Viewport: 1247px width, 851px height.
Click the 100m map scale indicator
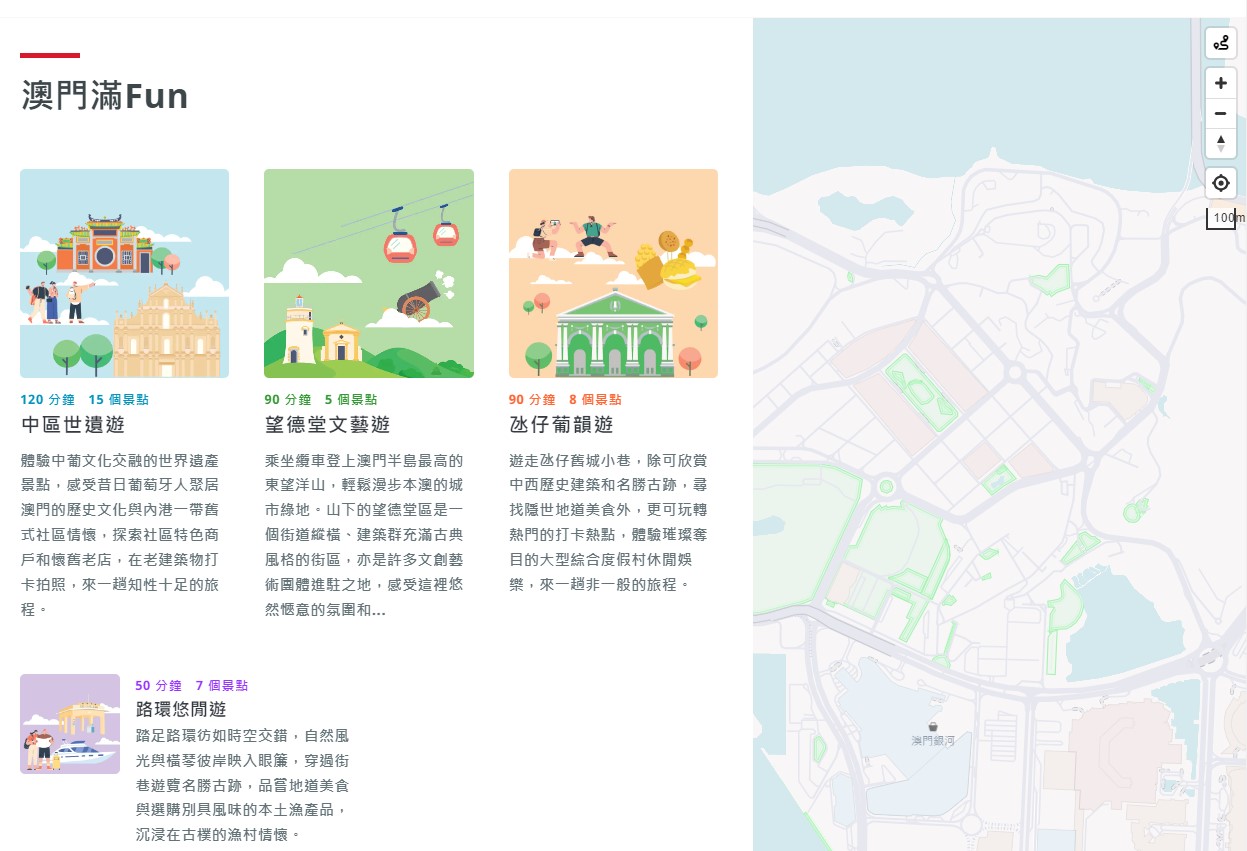coord(1224,218)
